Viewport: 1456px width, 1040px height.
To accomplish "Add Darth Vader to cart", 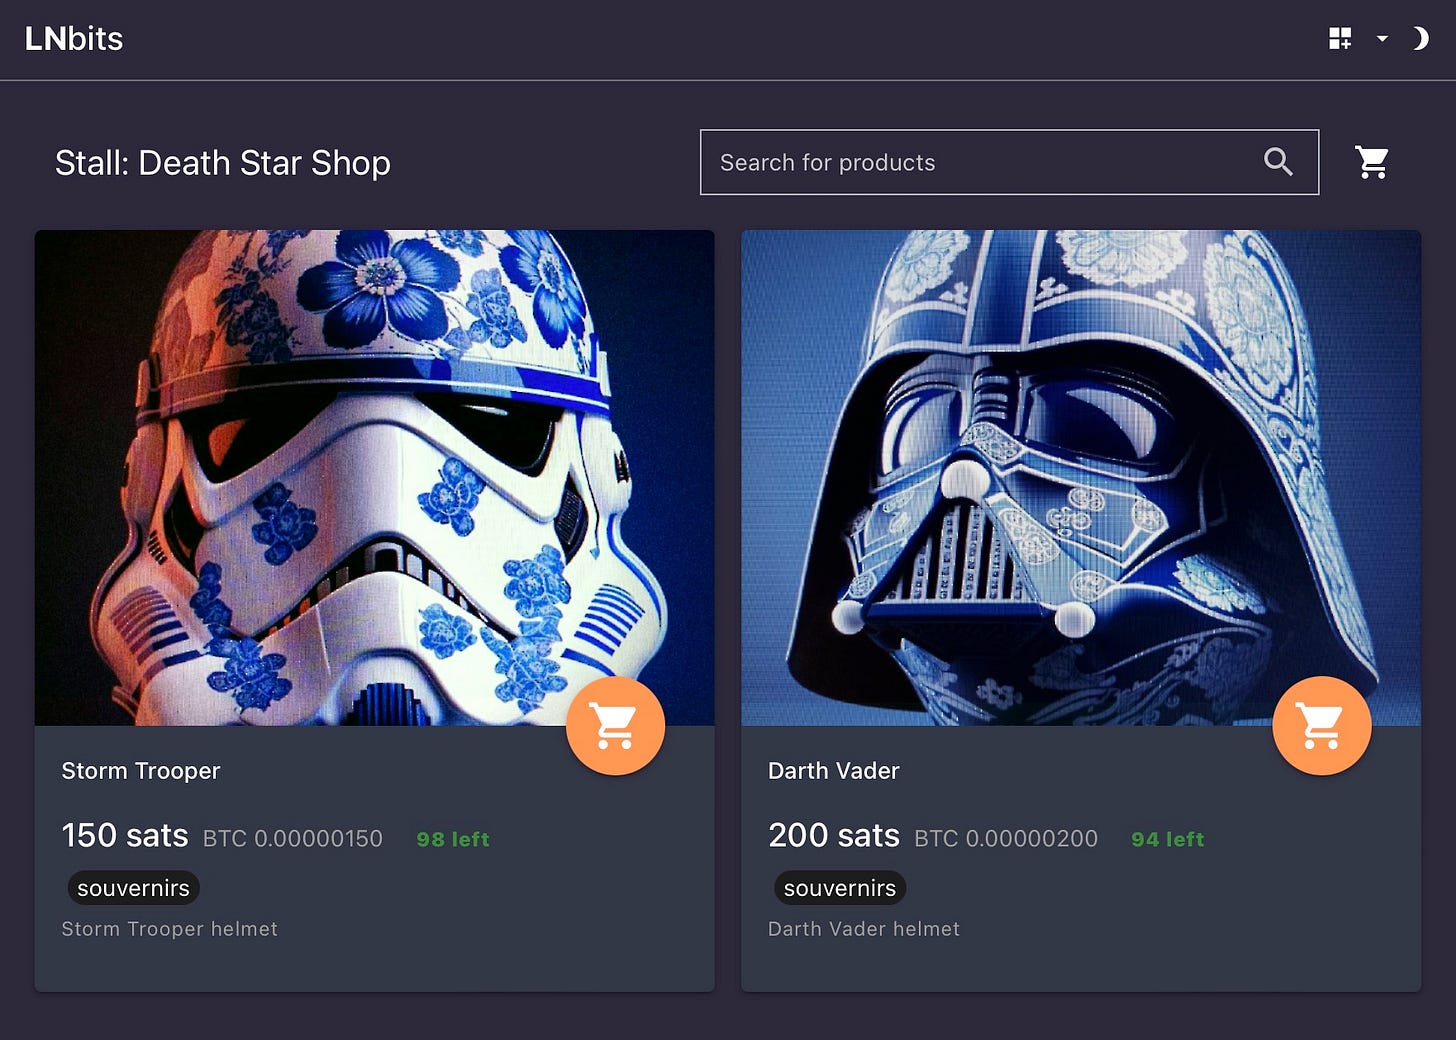I will 1322,726.
